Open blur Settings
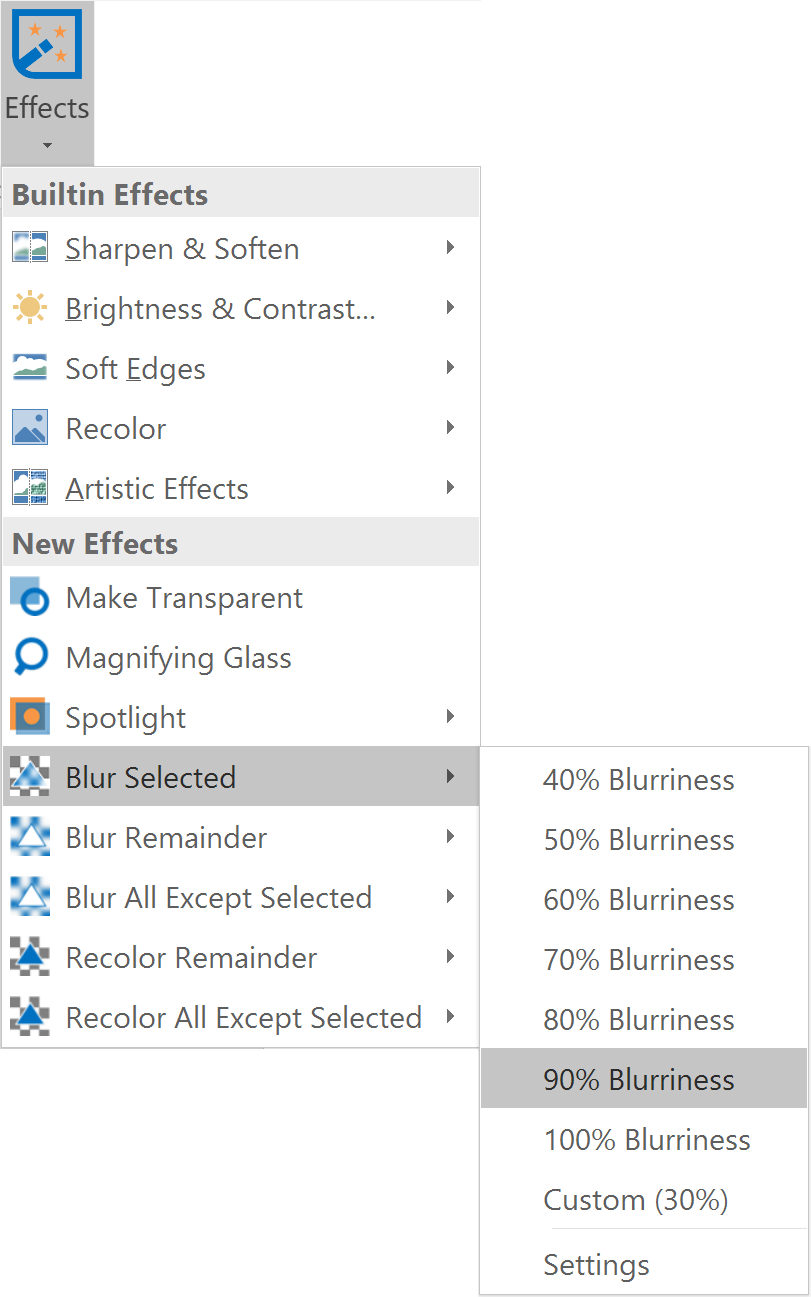 [x=596, y=1265]
